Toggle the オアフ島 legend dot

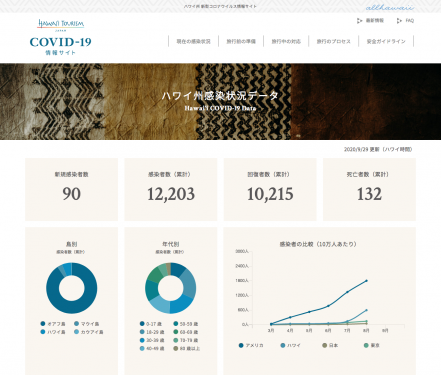[x=43, y=324]
